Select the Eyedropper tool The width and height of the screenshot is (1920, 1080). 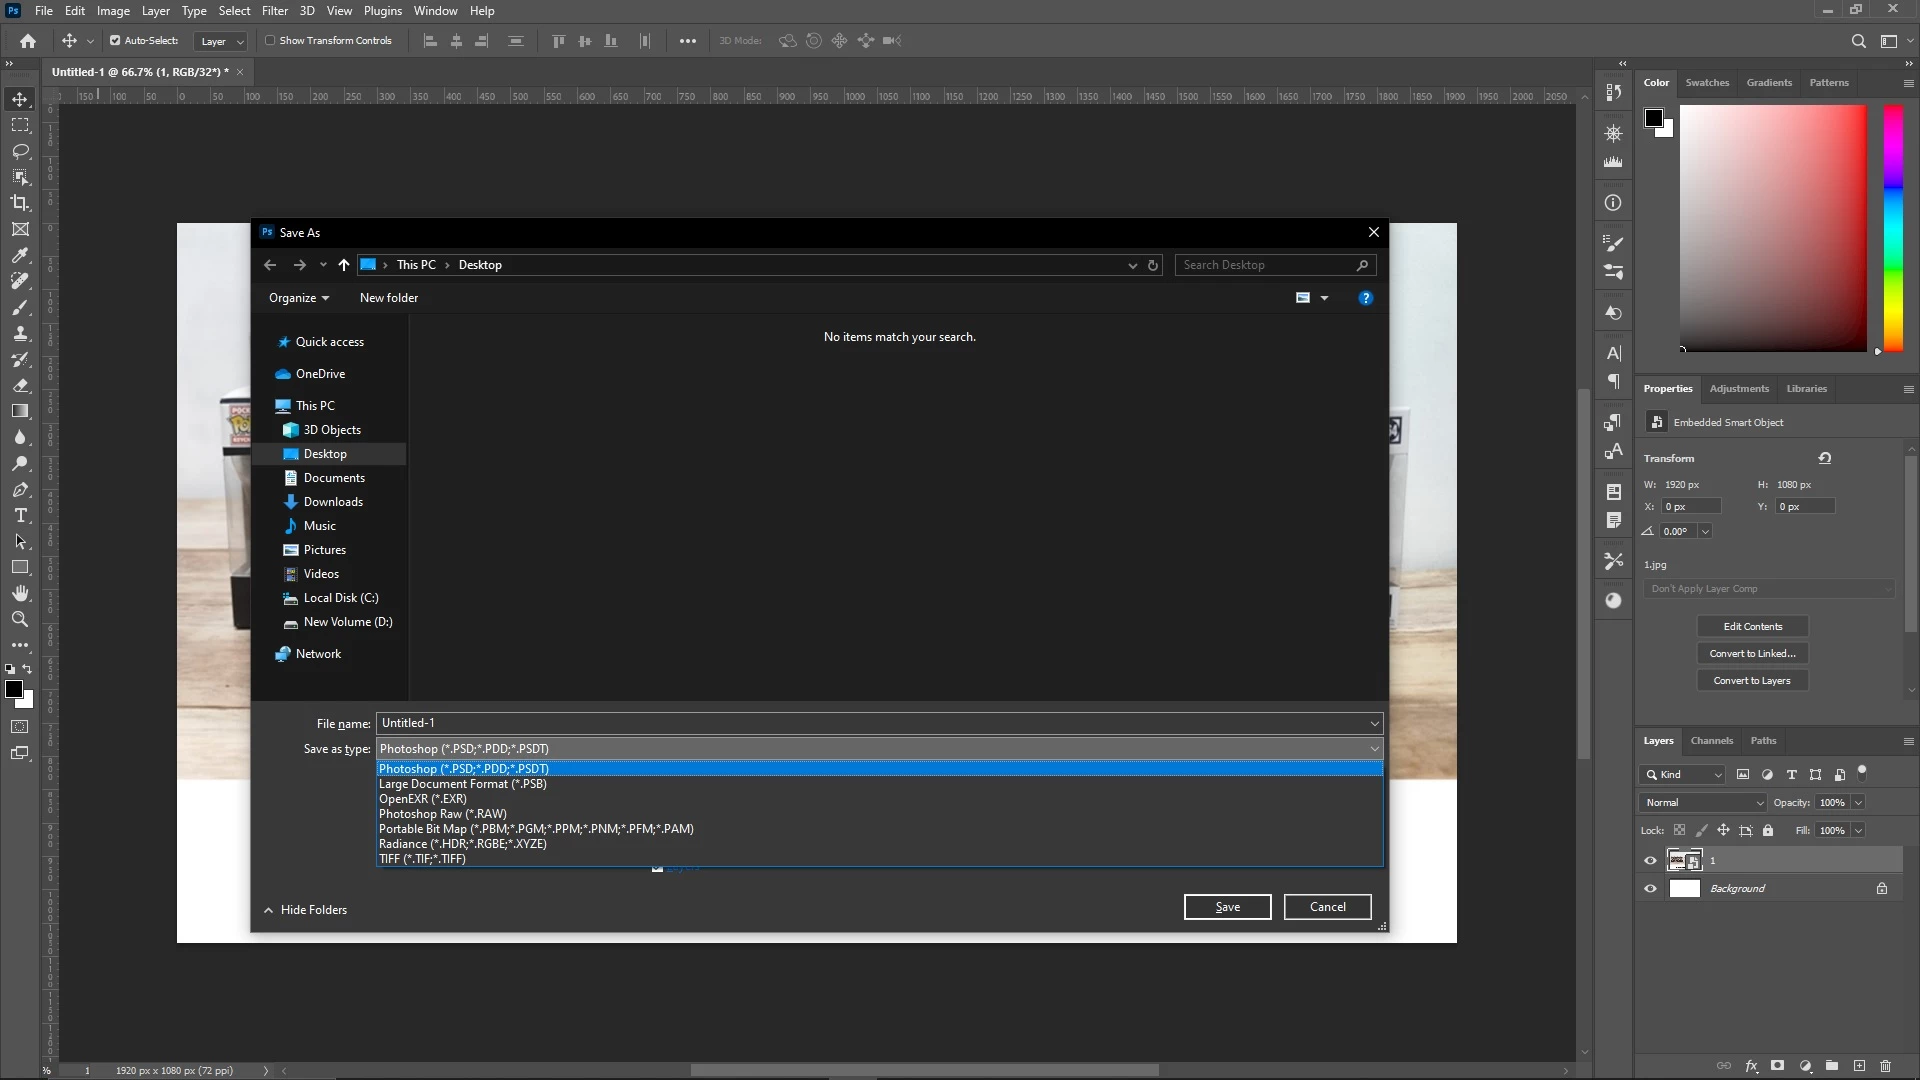[x=20, y=255]
